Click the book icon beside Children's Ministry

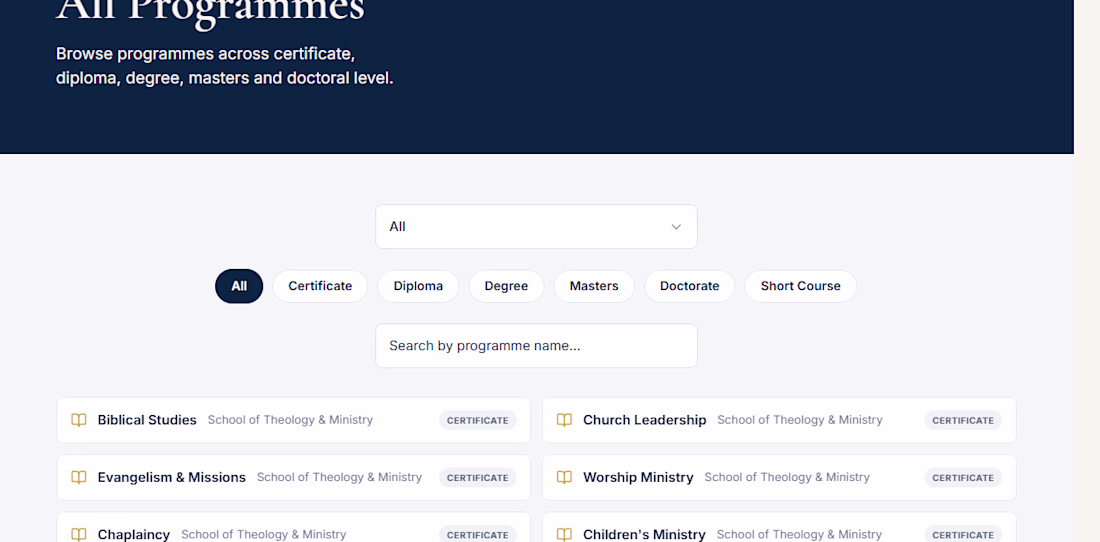click(564, 534)
